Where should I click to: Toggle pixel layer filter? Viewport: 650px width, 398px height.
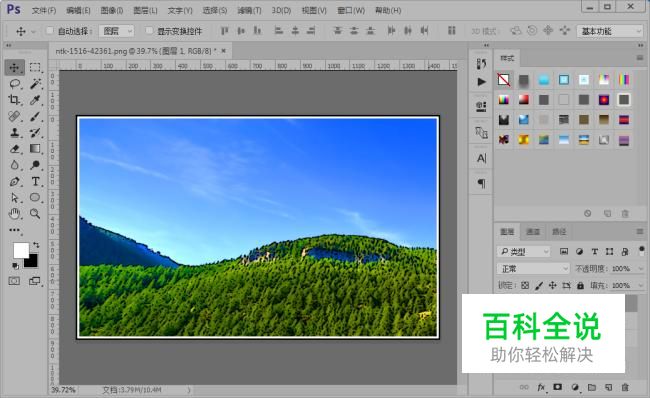click(x=564, y=252)
